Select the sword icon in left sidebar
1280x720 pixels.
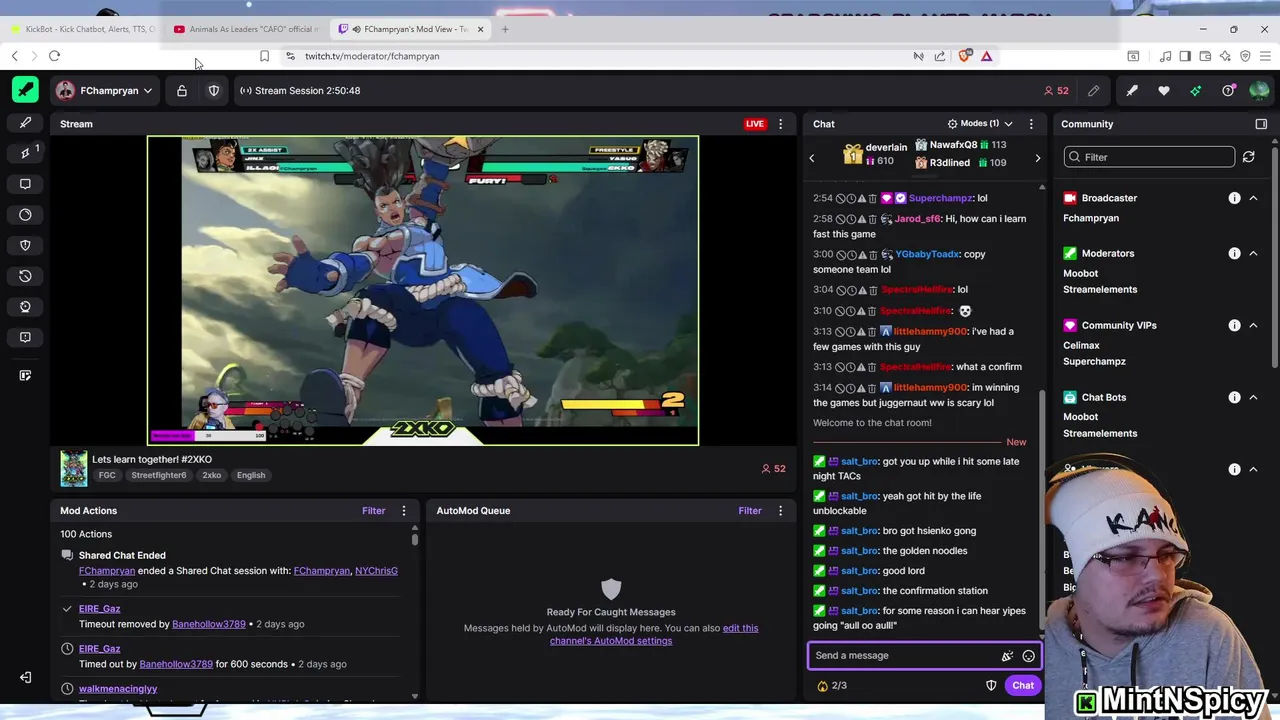pos(25,122)
